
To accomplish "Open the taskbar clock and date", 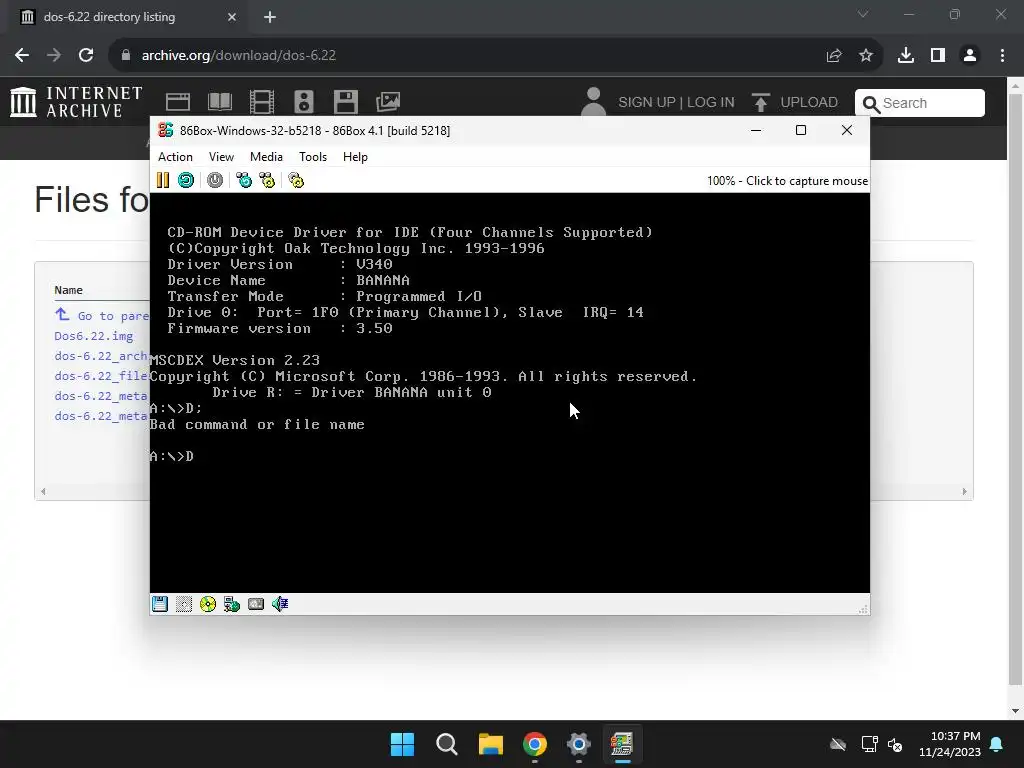I will coord(950,744).
